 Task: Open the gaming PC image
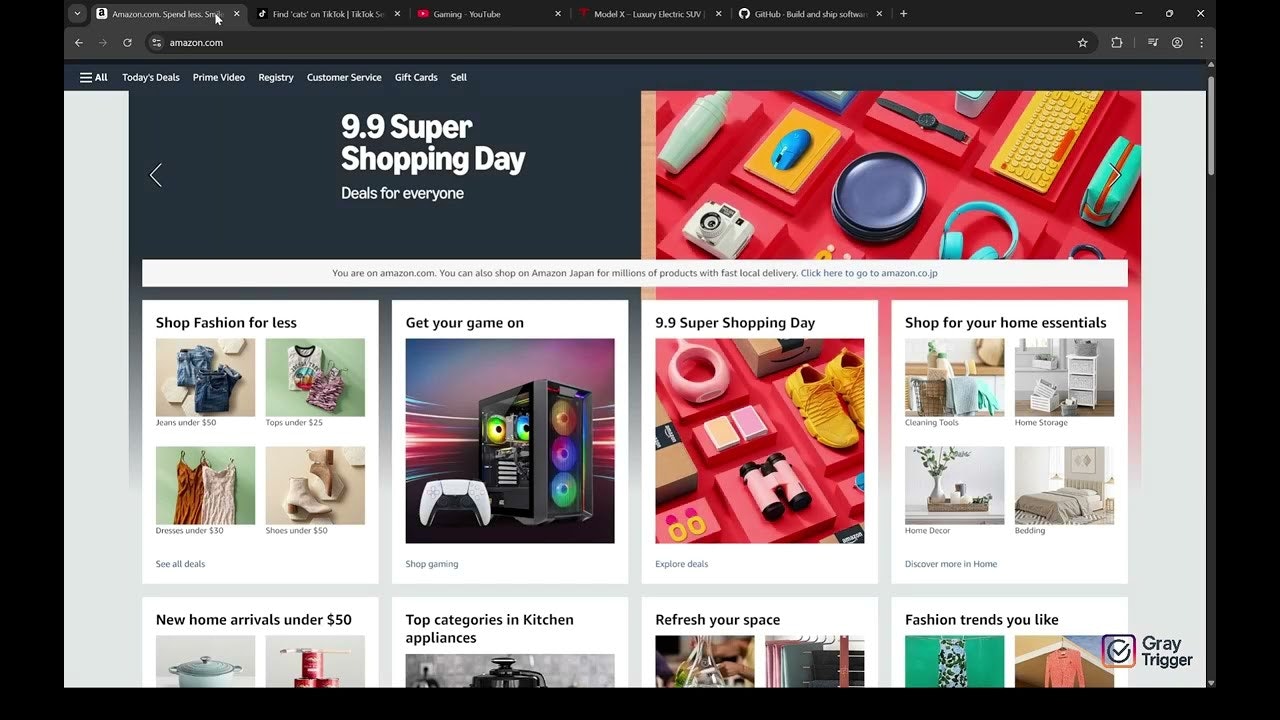click(510, 441)
